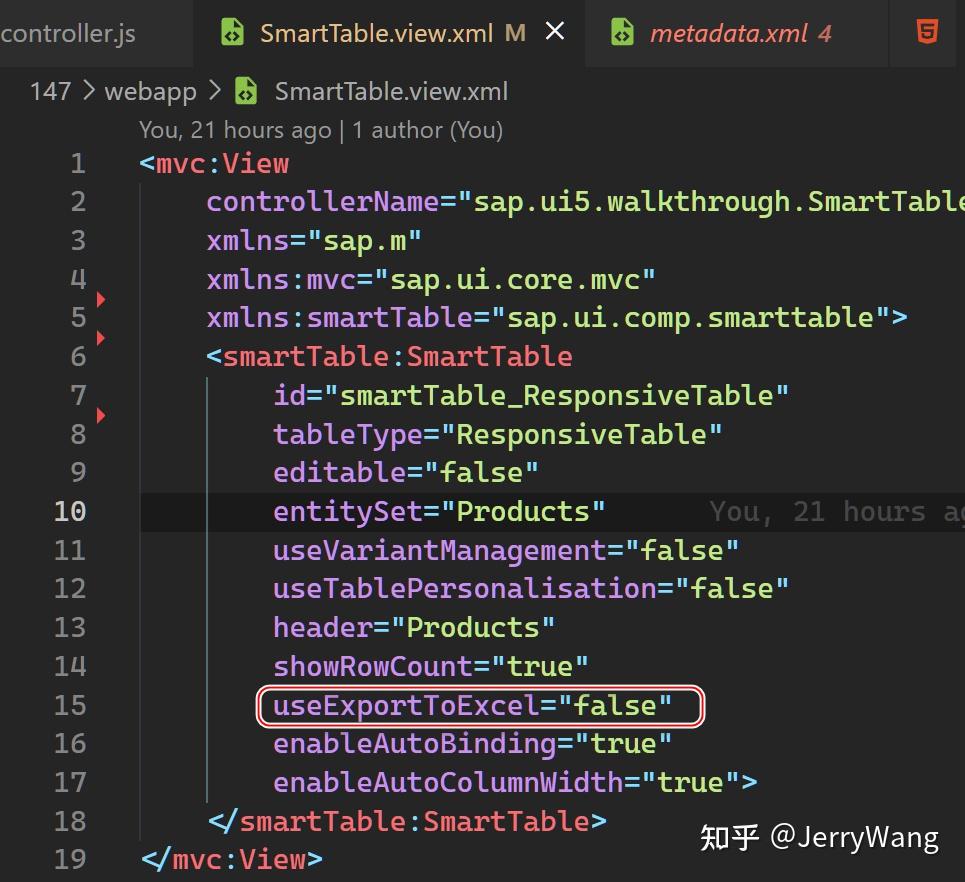Close the SmartTable.view.xml tab with its X icon
Screen dimensions: 965x882
(555, 31)
